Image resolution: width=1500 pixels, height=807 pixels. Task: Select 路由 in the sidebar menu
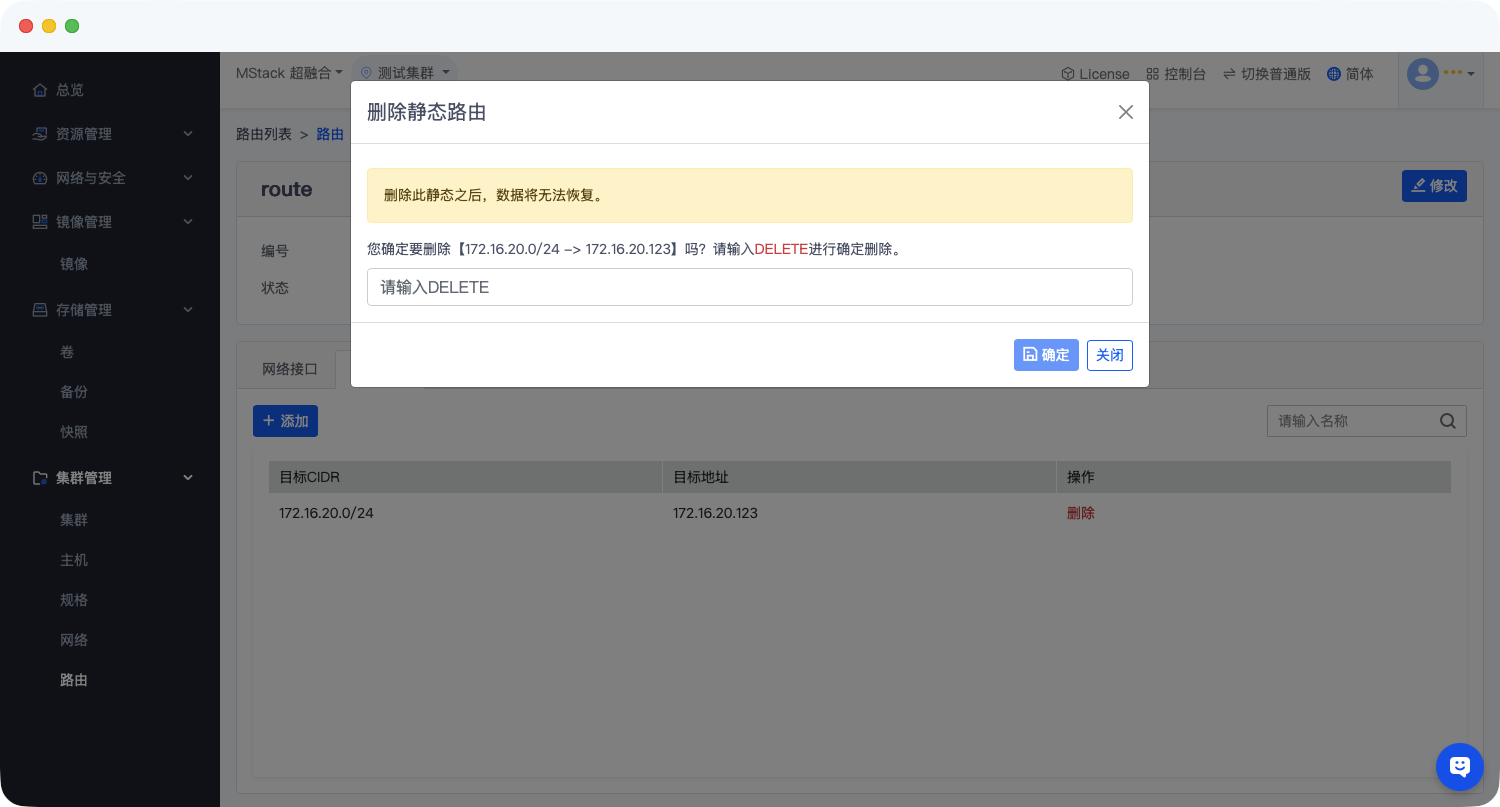pos(74,679)
